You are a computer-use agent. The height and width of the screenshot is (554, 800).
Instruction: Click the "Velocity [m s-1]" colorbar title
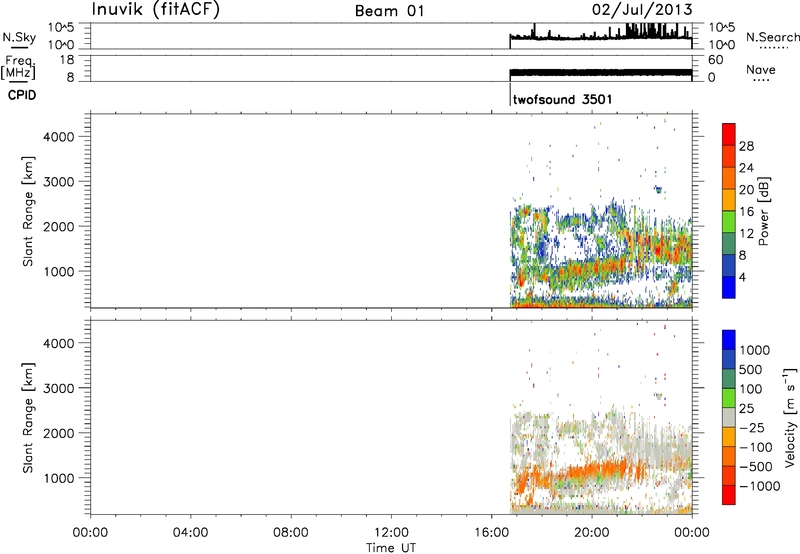[790, 417]
